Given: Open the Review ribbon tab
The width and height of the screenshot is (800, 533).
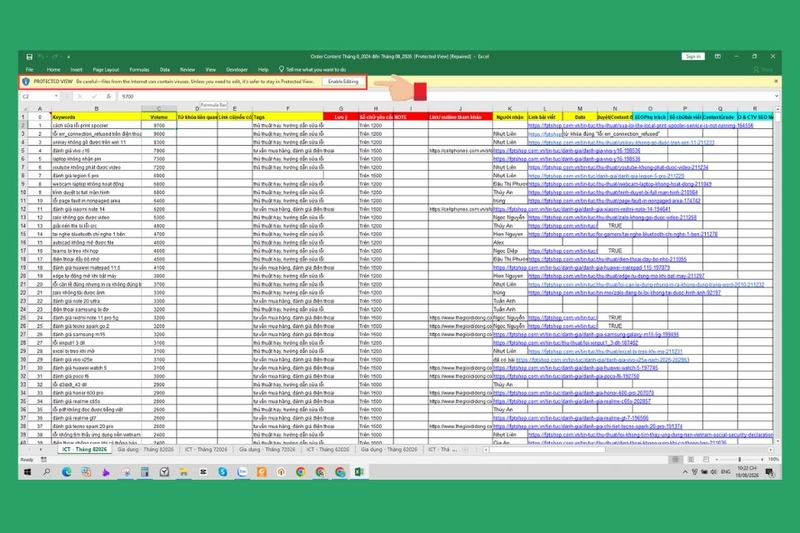Looking at the screenshot, I should tap(187, 69).
